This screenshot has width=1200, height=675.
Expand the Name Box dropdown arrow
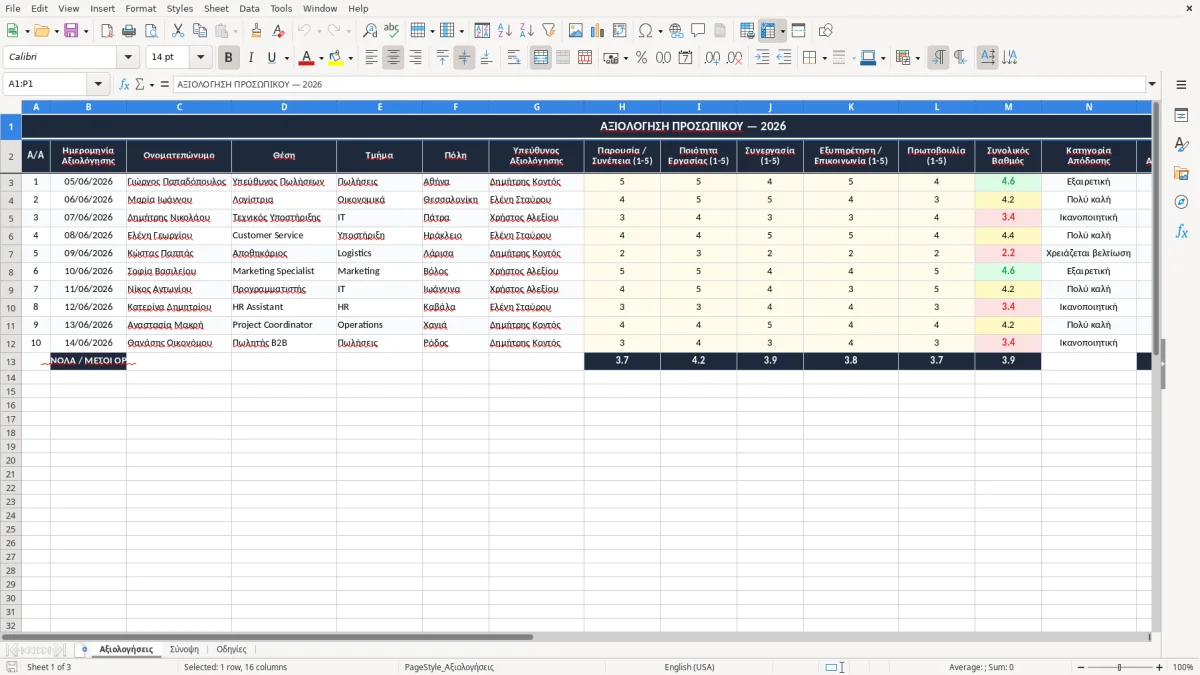pyautogui.click(x=98, y=84)
